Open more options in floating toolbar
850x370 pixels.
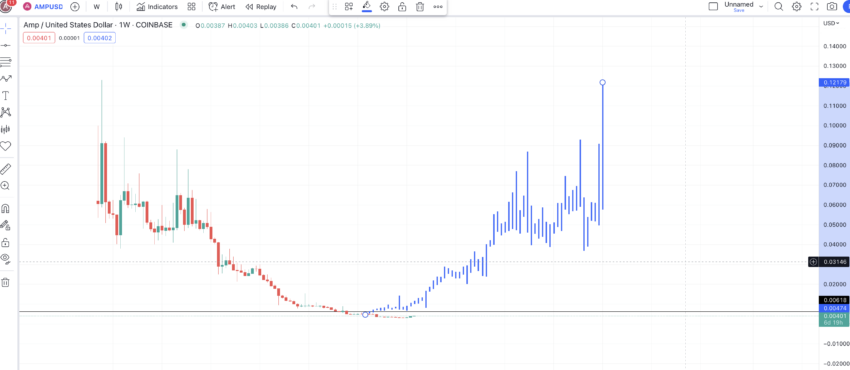437,7
